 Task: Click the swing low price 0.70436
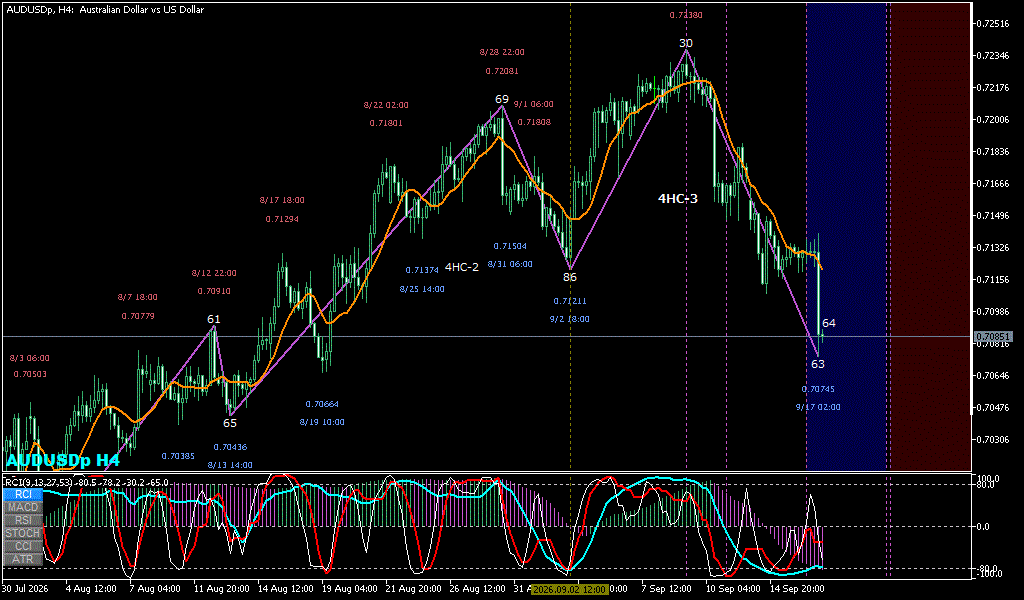(x=230, y=447)
